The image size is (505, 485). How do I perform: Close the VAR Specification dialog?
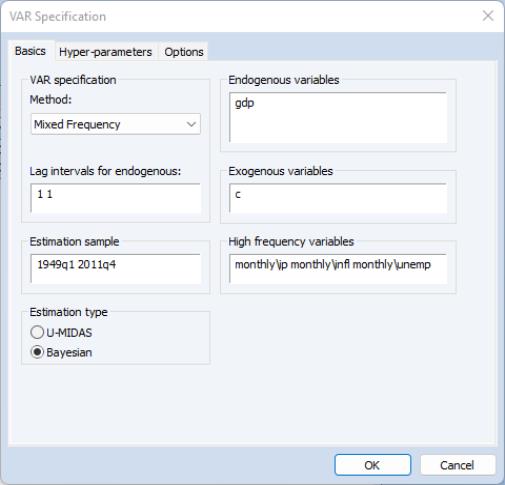(x=488, y=16)
